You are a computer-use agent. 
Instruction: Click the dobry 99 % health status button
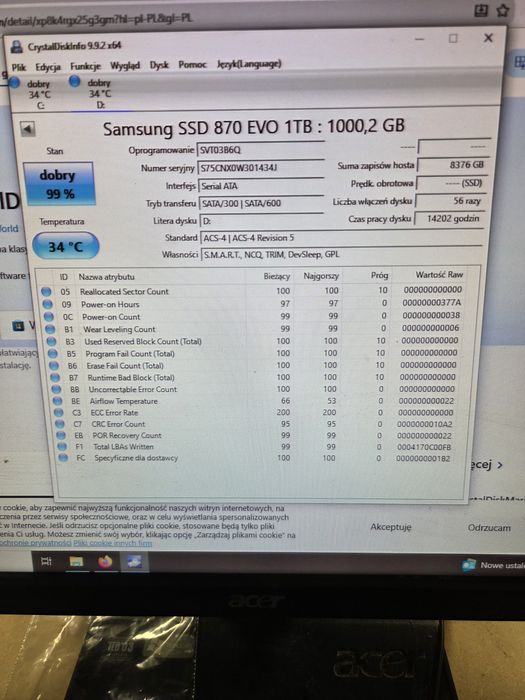tap(58, 184)
